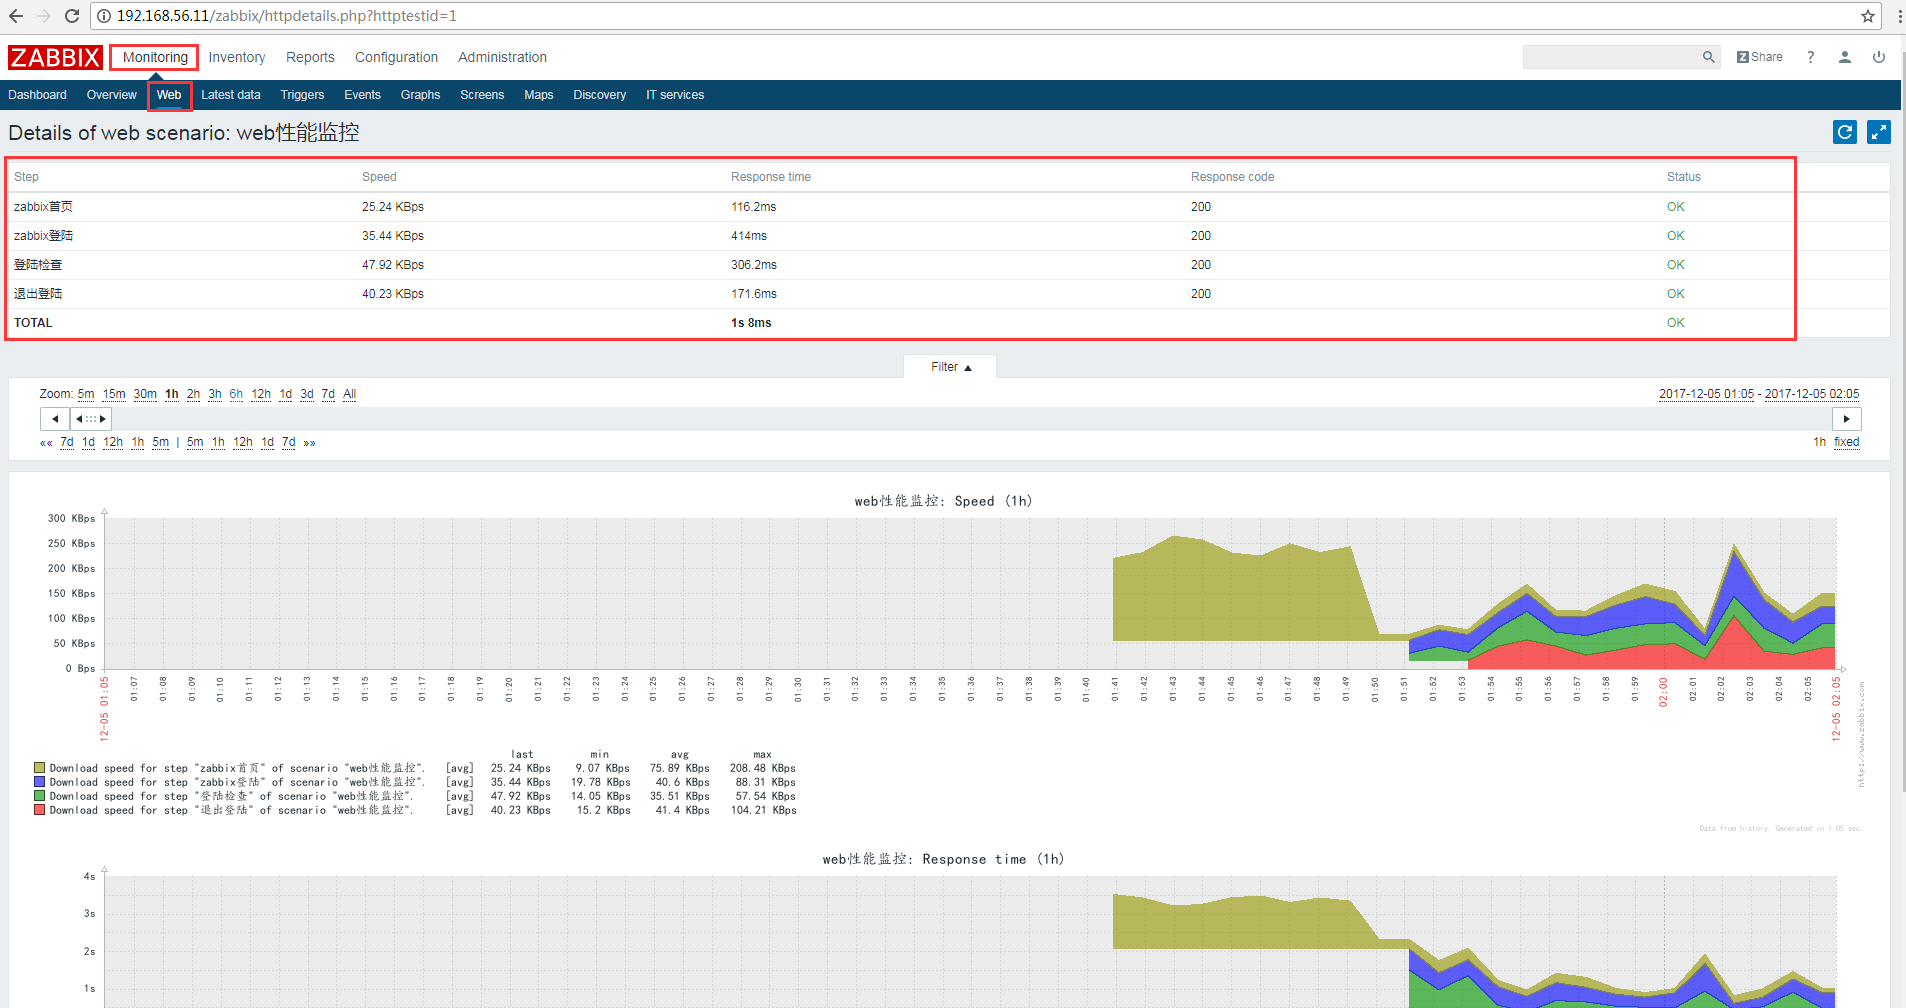Click TOTAL response time 1s 8ms

click(751, 323)
